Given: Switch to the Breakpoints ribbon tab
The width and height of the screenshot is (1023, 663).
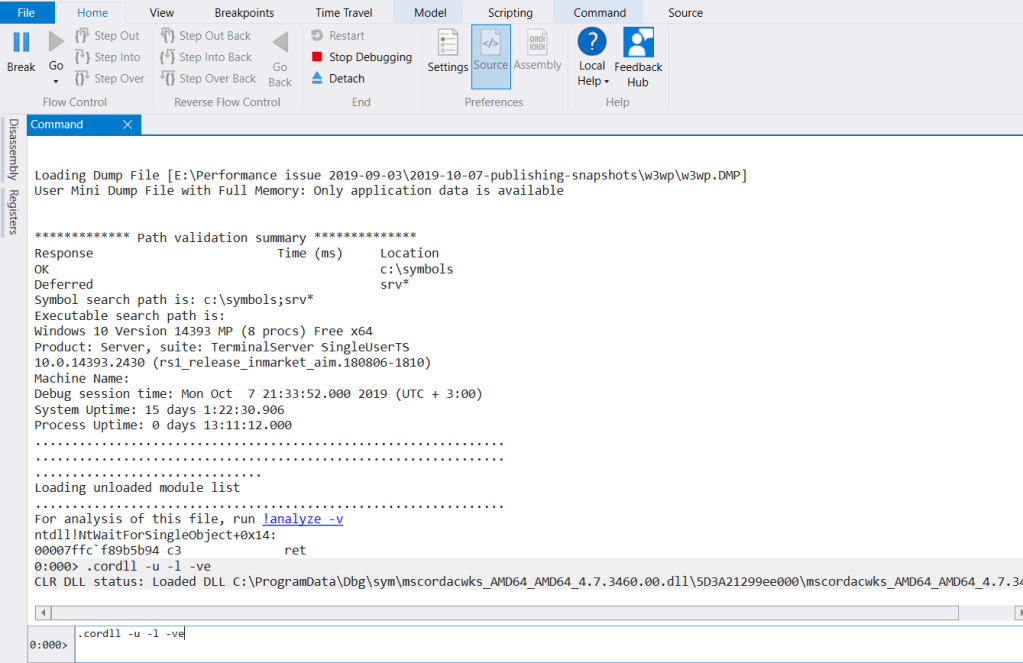Looking at the screenshot, I should tap(244, 13).
